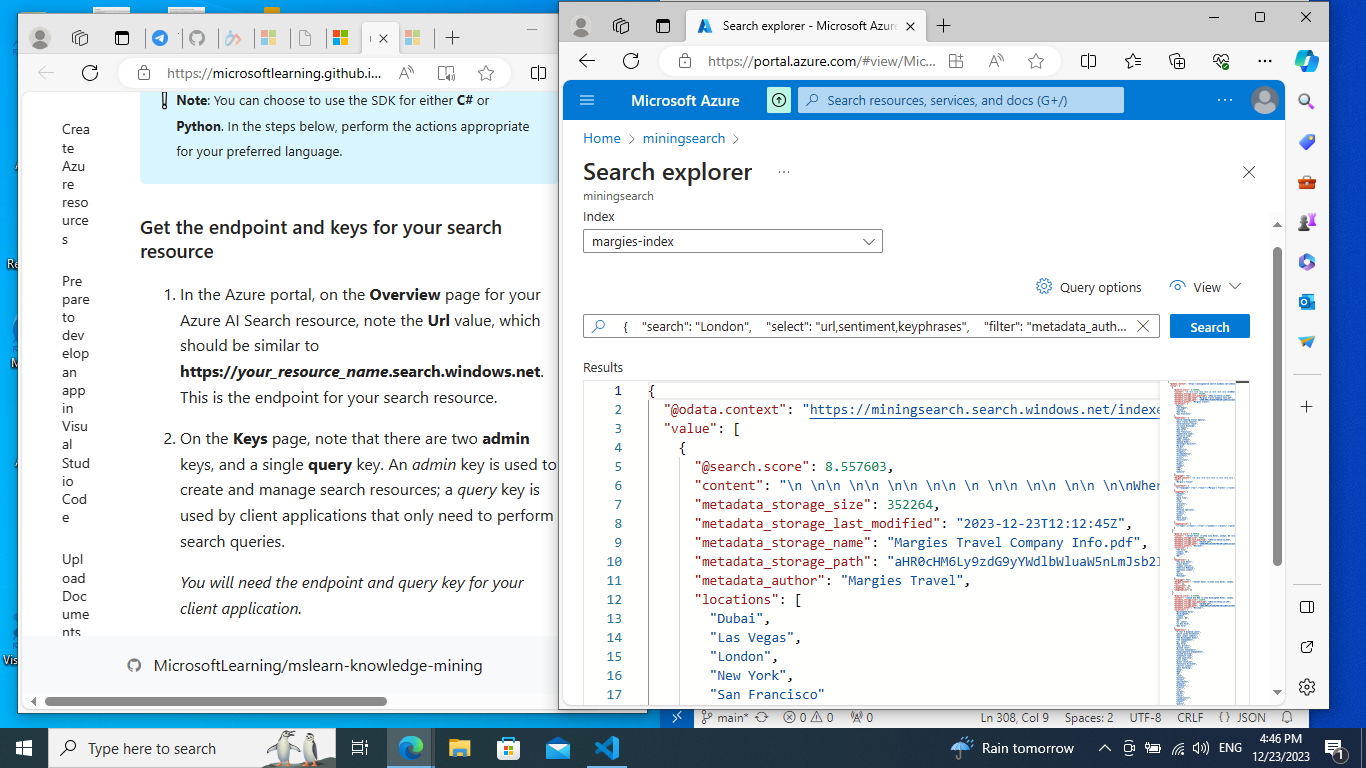Open new tab in the left browser window
Image resolution: width=1366 pixels, height=768 pixels.
(x=452, y=38)
